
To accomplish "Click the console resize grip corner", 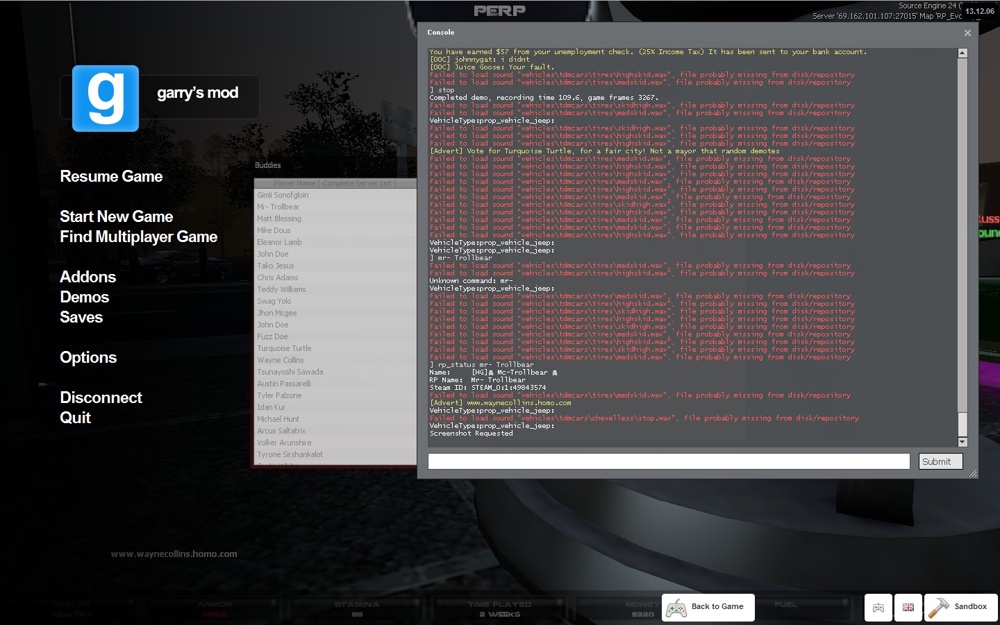I will point(973,473).
